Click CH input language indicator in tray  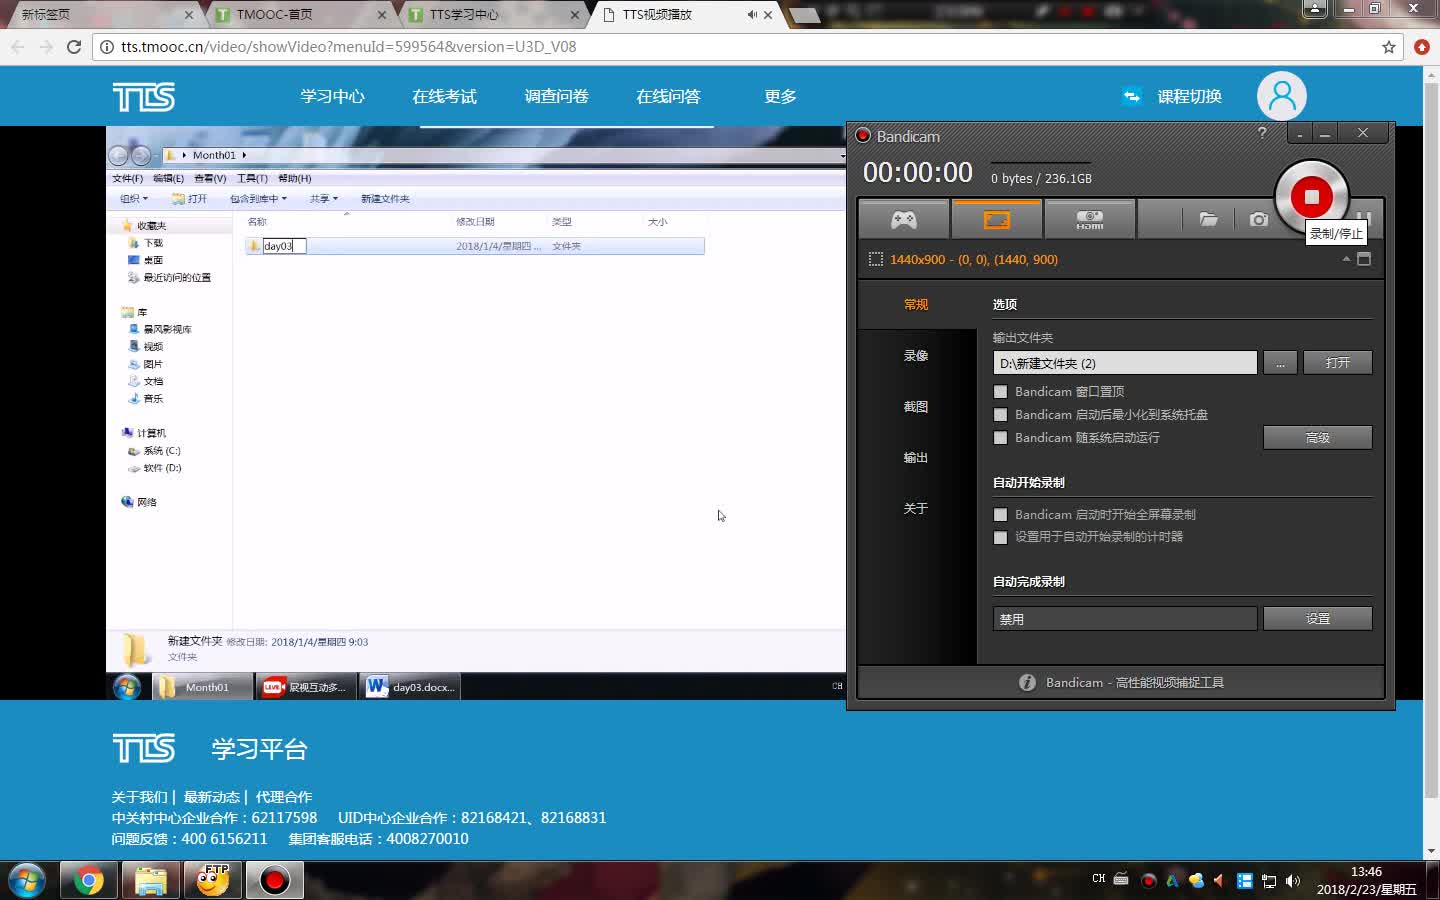(1099, 879)
